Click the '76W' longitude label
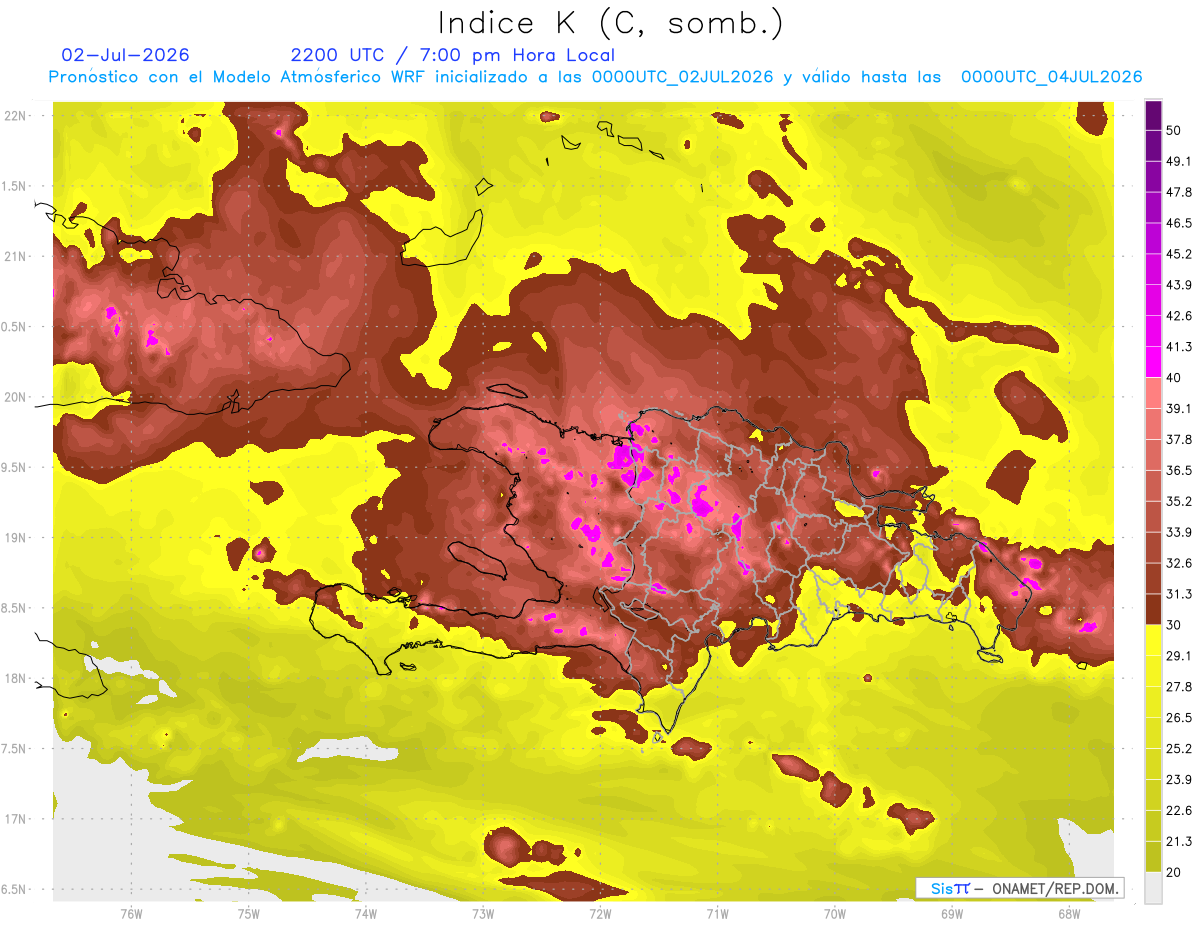The image size is (1200, 927). [131, 914]
